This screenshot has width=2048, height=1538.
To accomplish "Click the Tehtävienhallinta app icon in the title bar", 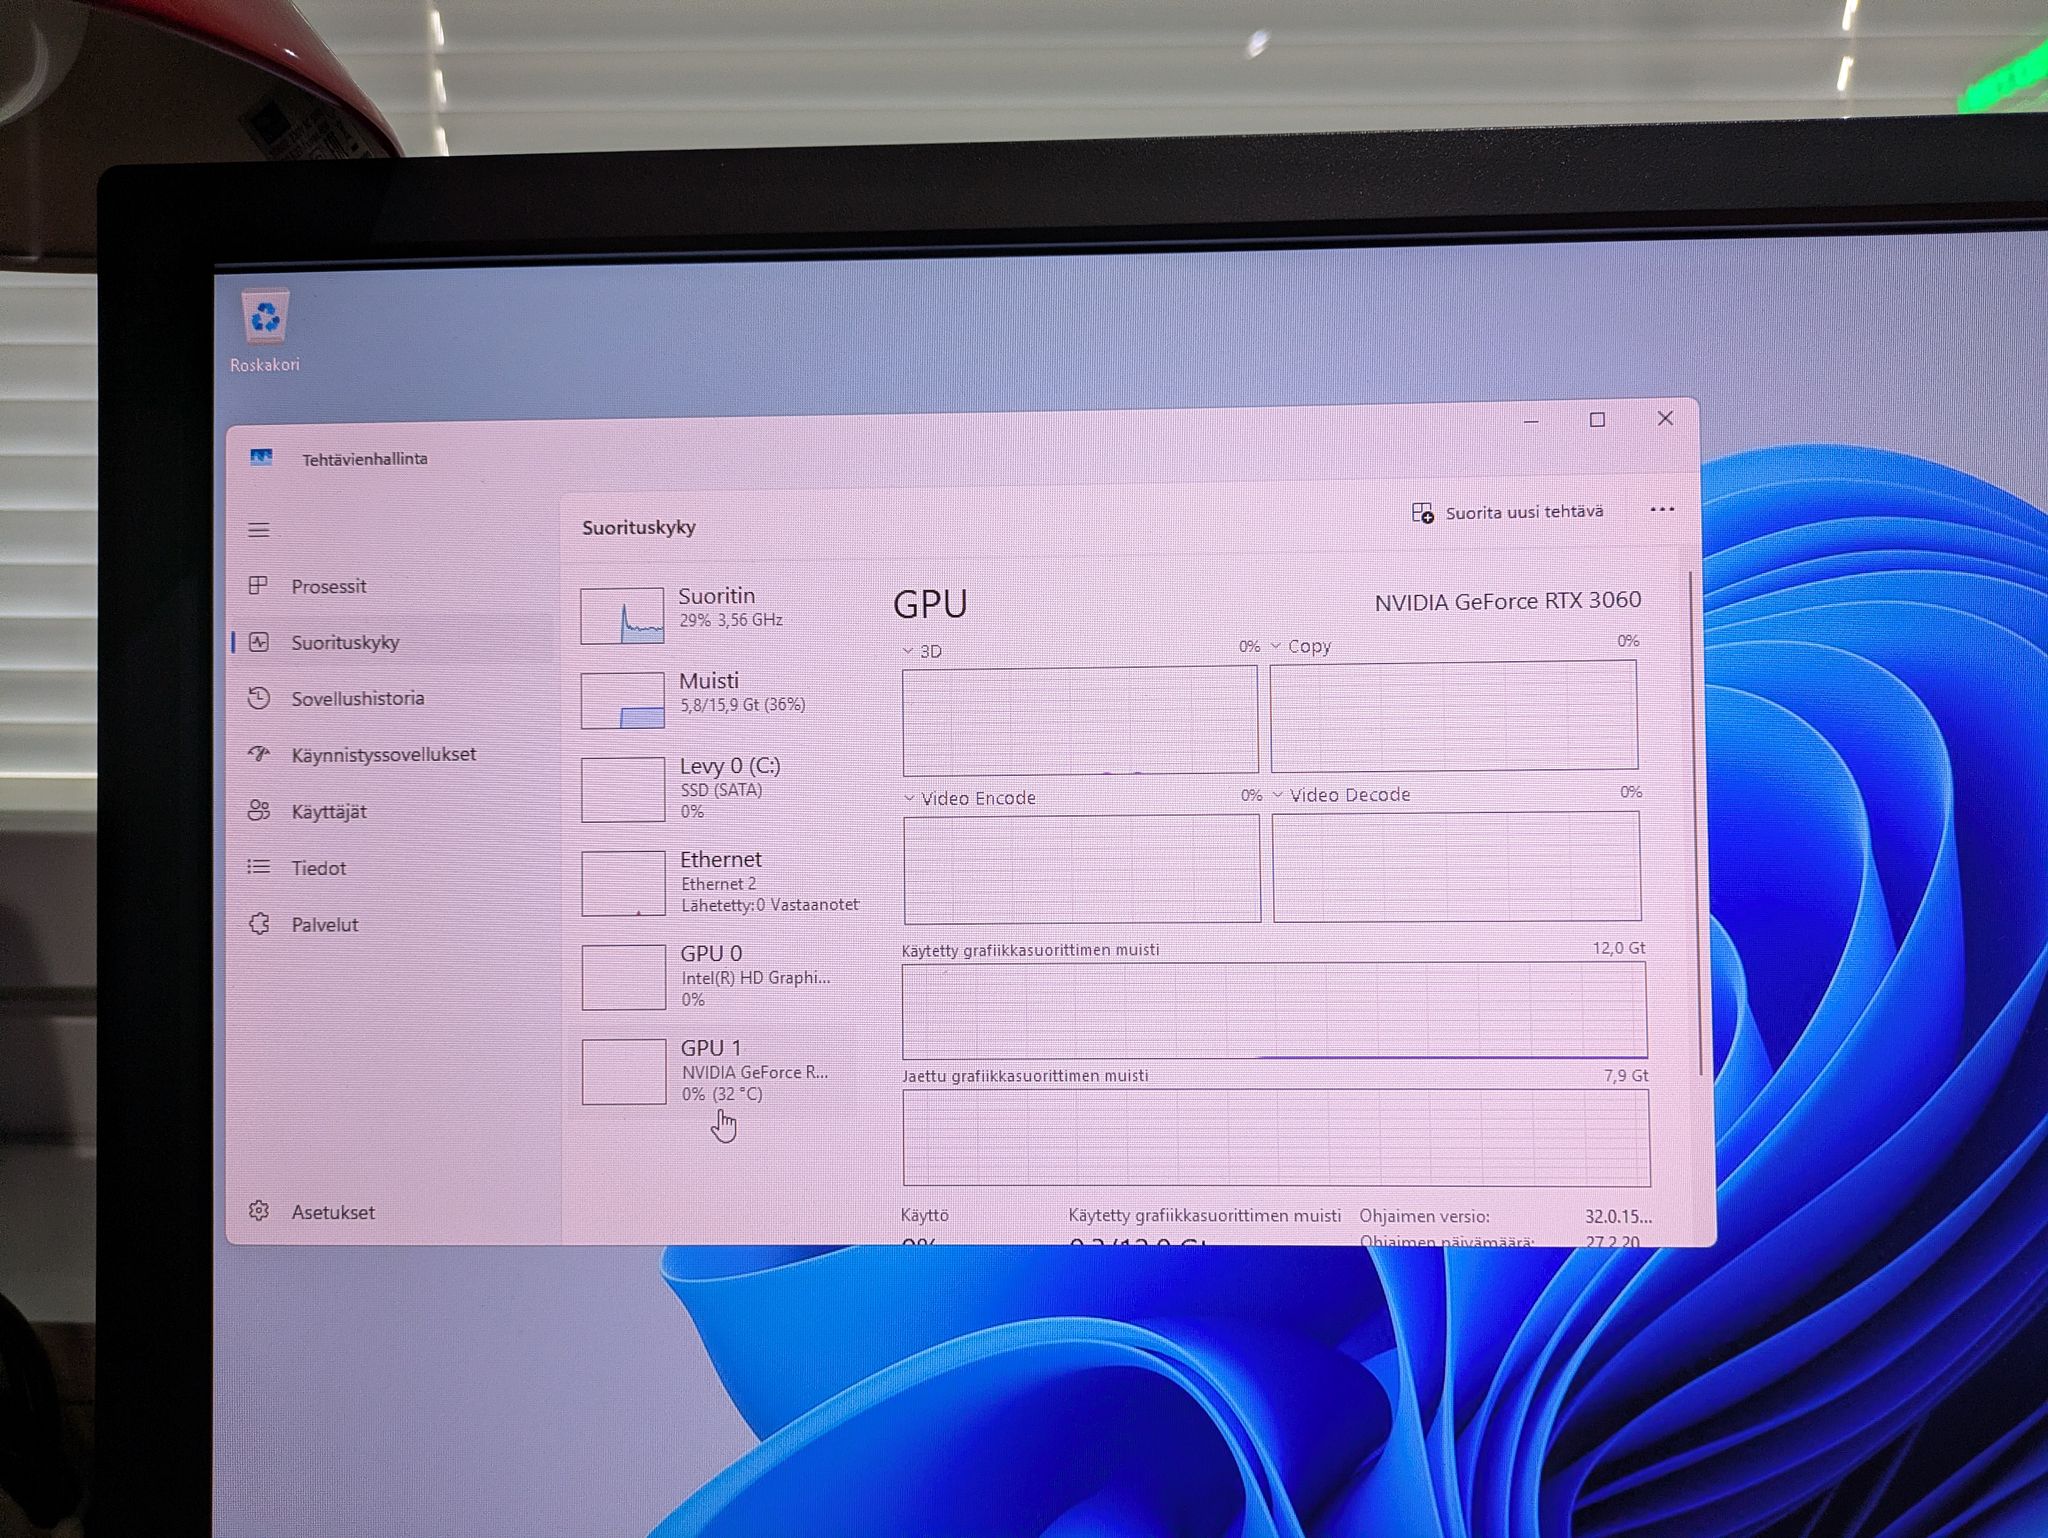I will point(261,458).
